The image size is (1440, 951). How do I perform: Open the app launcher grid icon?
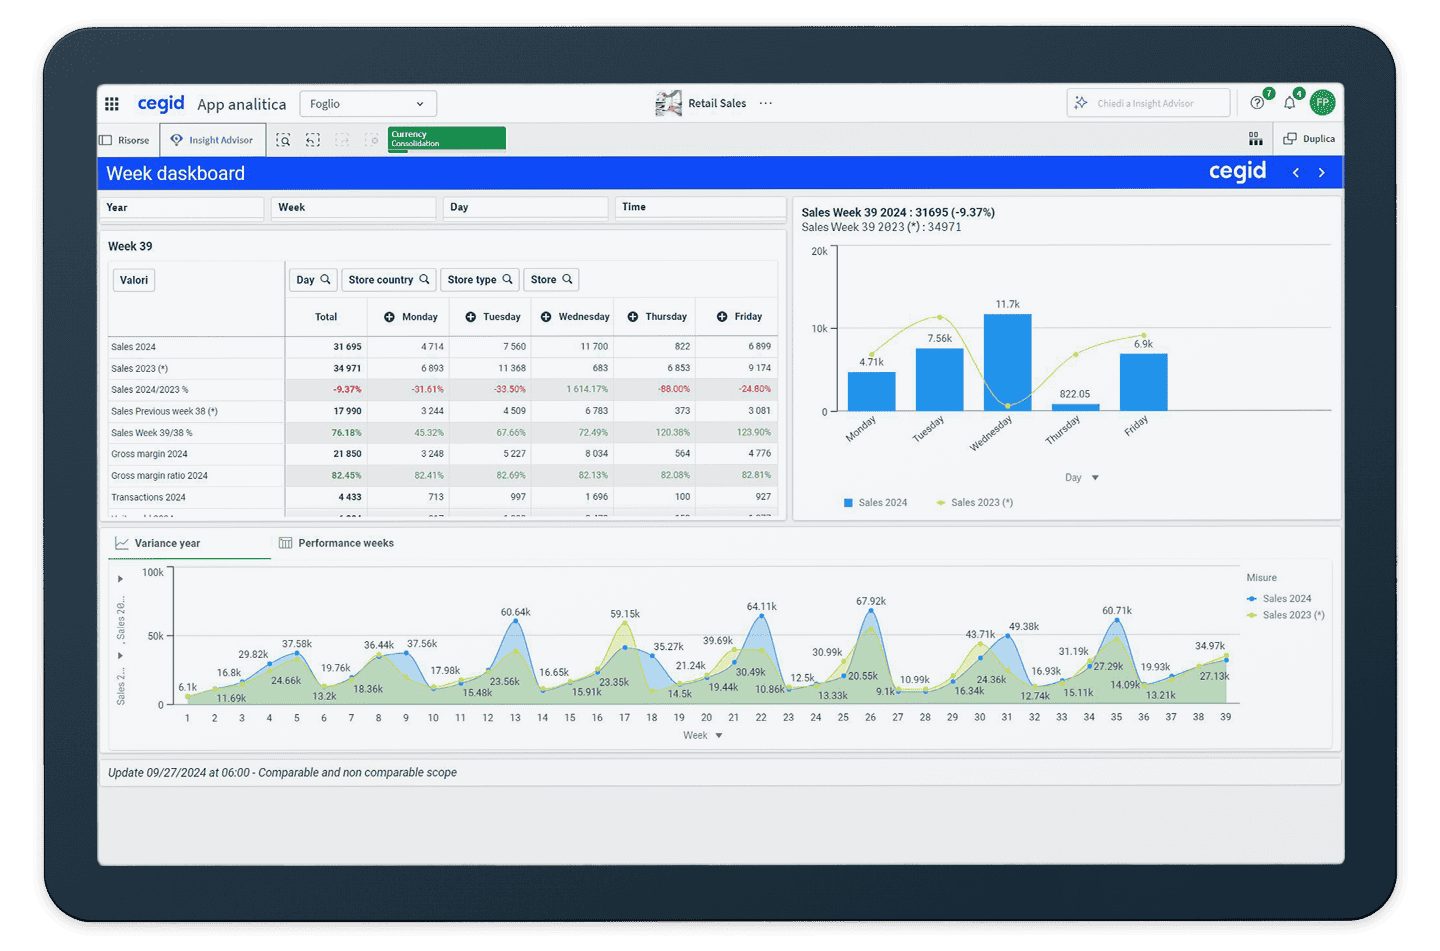[x=112, y=104]
